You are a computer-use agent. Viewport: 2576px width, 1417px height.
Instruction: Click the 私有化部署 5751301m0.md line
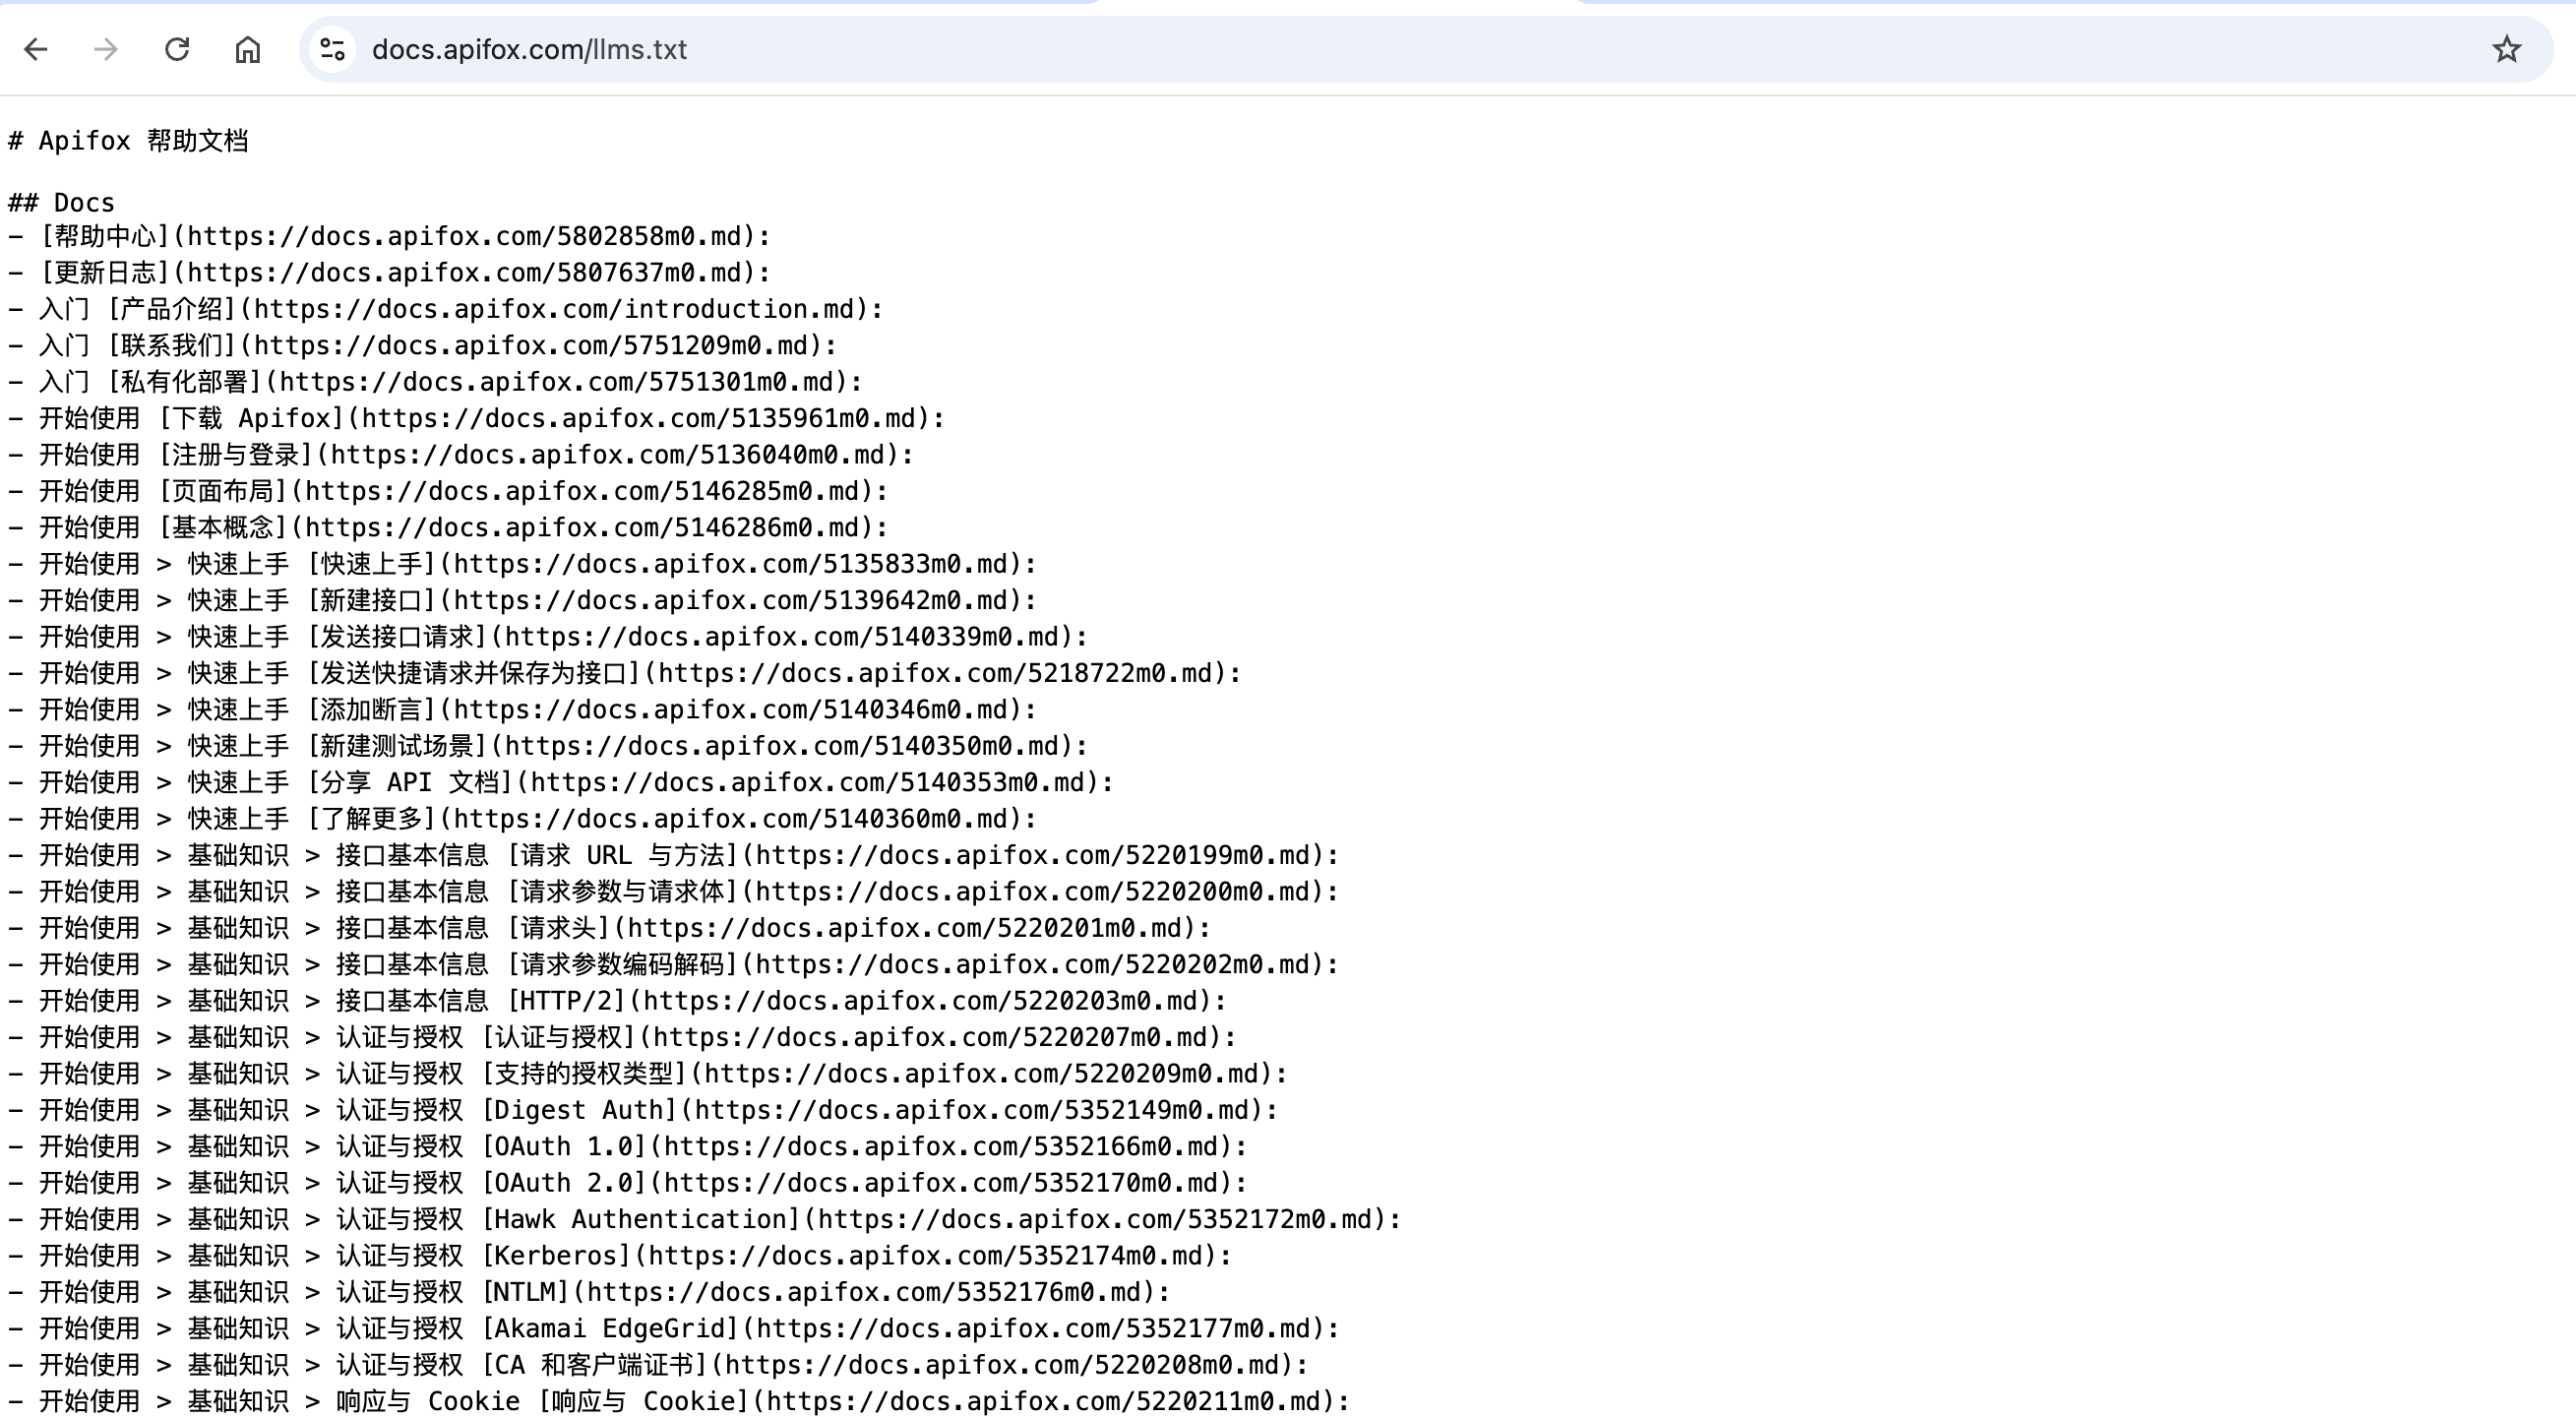tap(436, 382)
